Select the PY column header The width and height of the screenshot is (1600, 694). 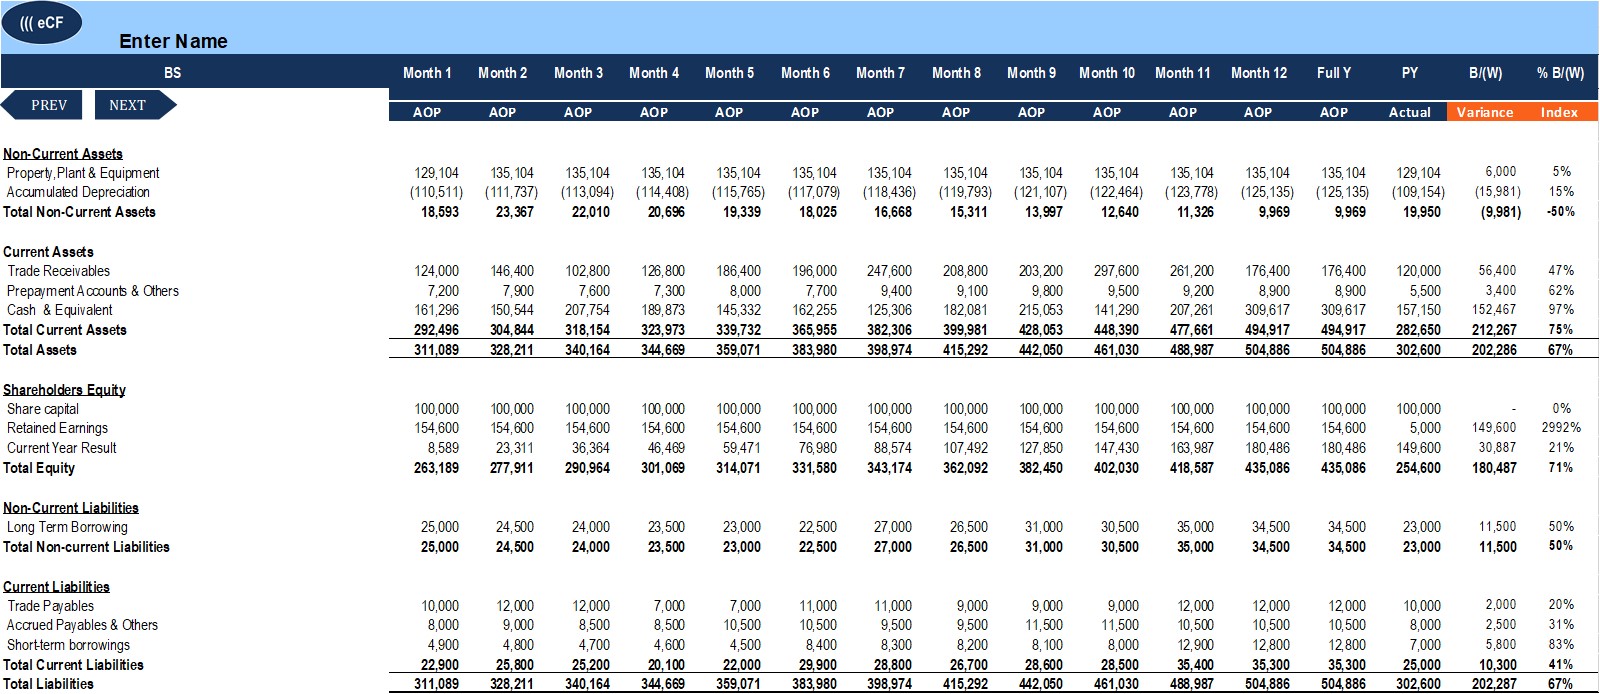click(1410, 73)
